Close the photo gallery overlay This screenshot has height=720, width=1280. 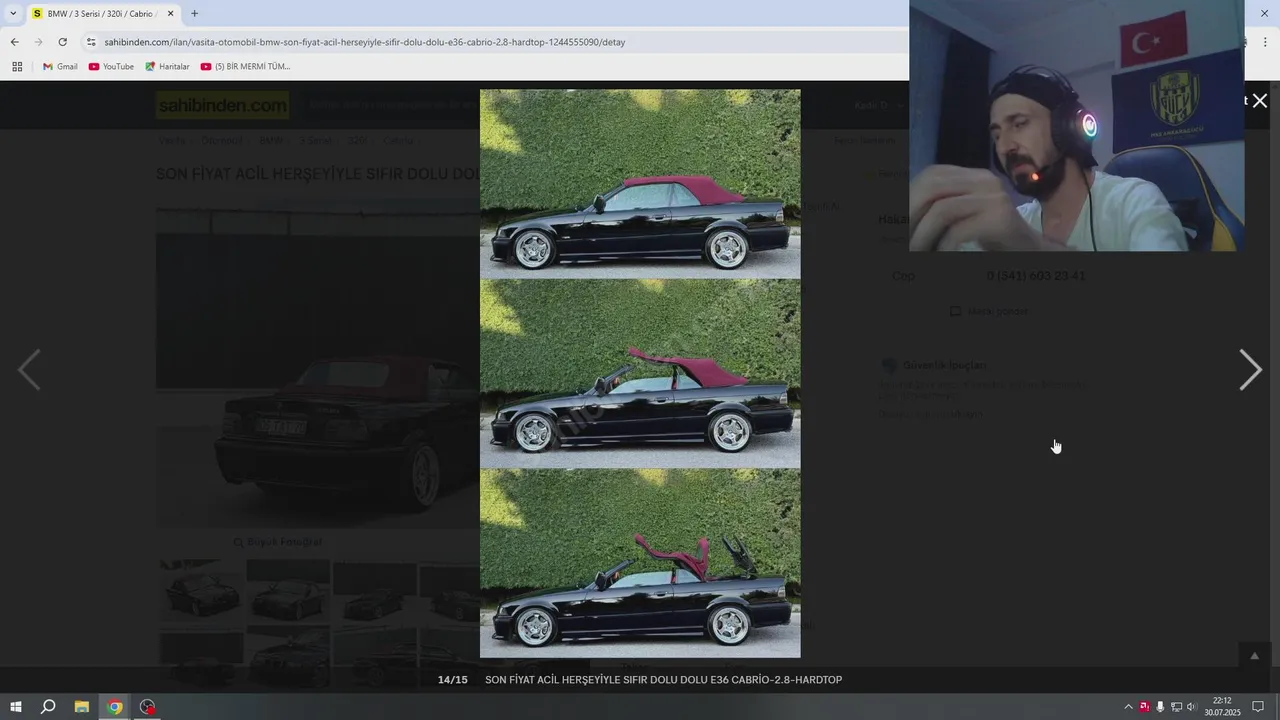pos(1260,100)
